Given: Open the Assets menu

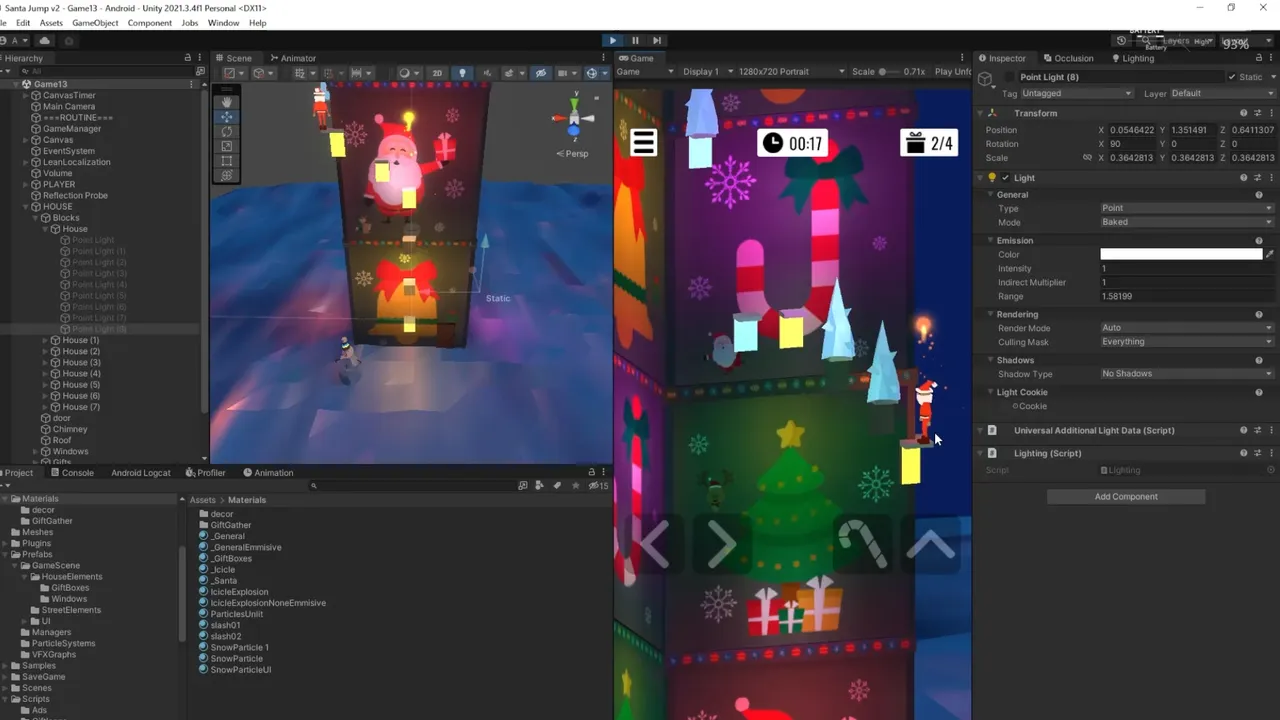Looking at the screenshot, I should click(51, 23).
